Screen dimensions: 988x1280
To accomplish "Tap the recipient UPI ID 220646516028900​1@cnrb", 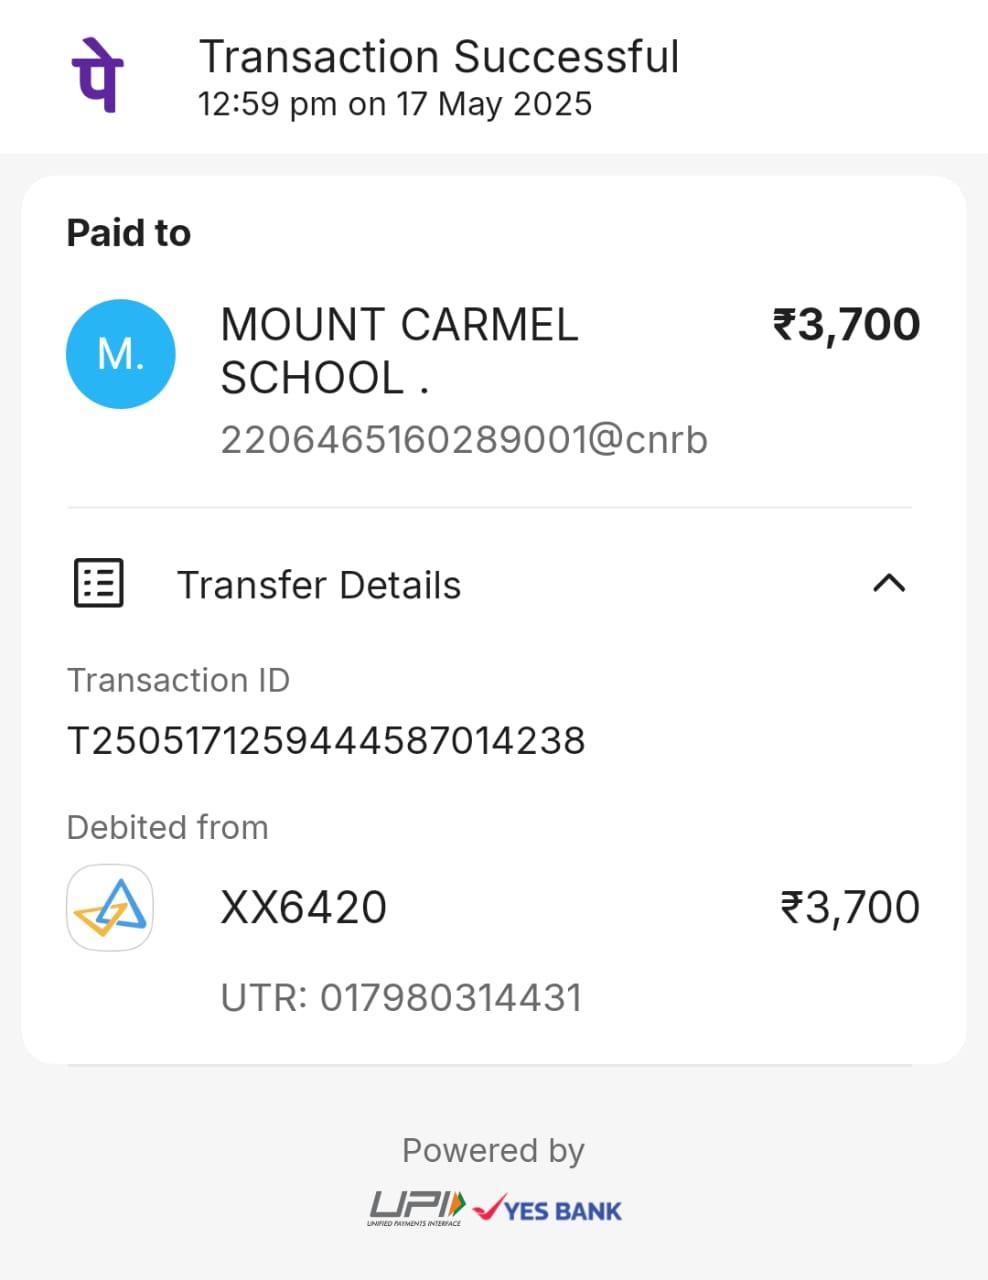I will (464, 439).
